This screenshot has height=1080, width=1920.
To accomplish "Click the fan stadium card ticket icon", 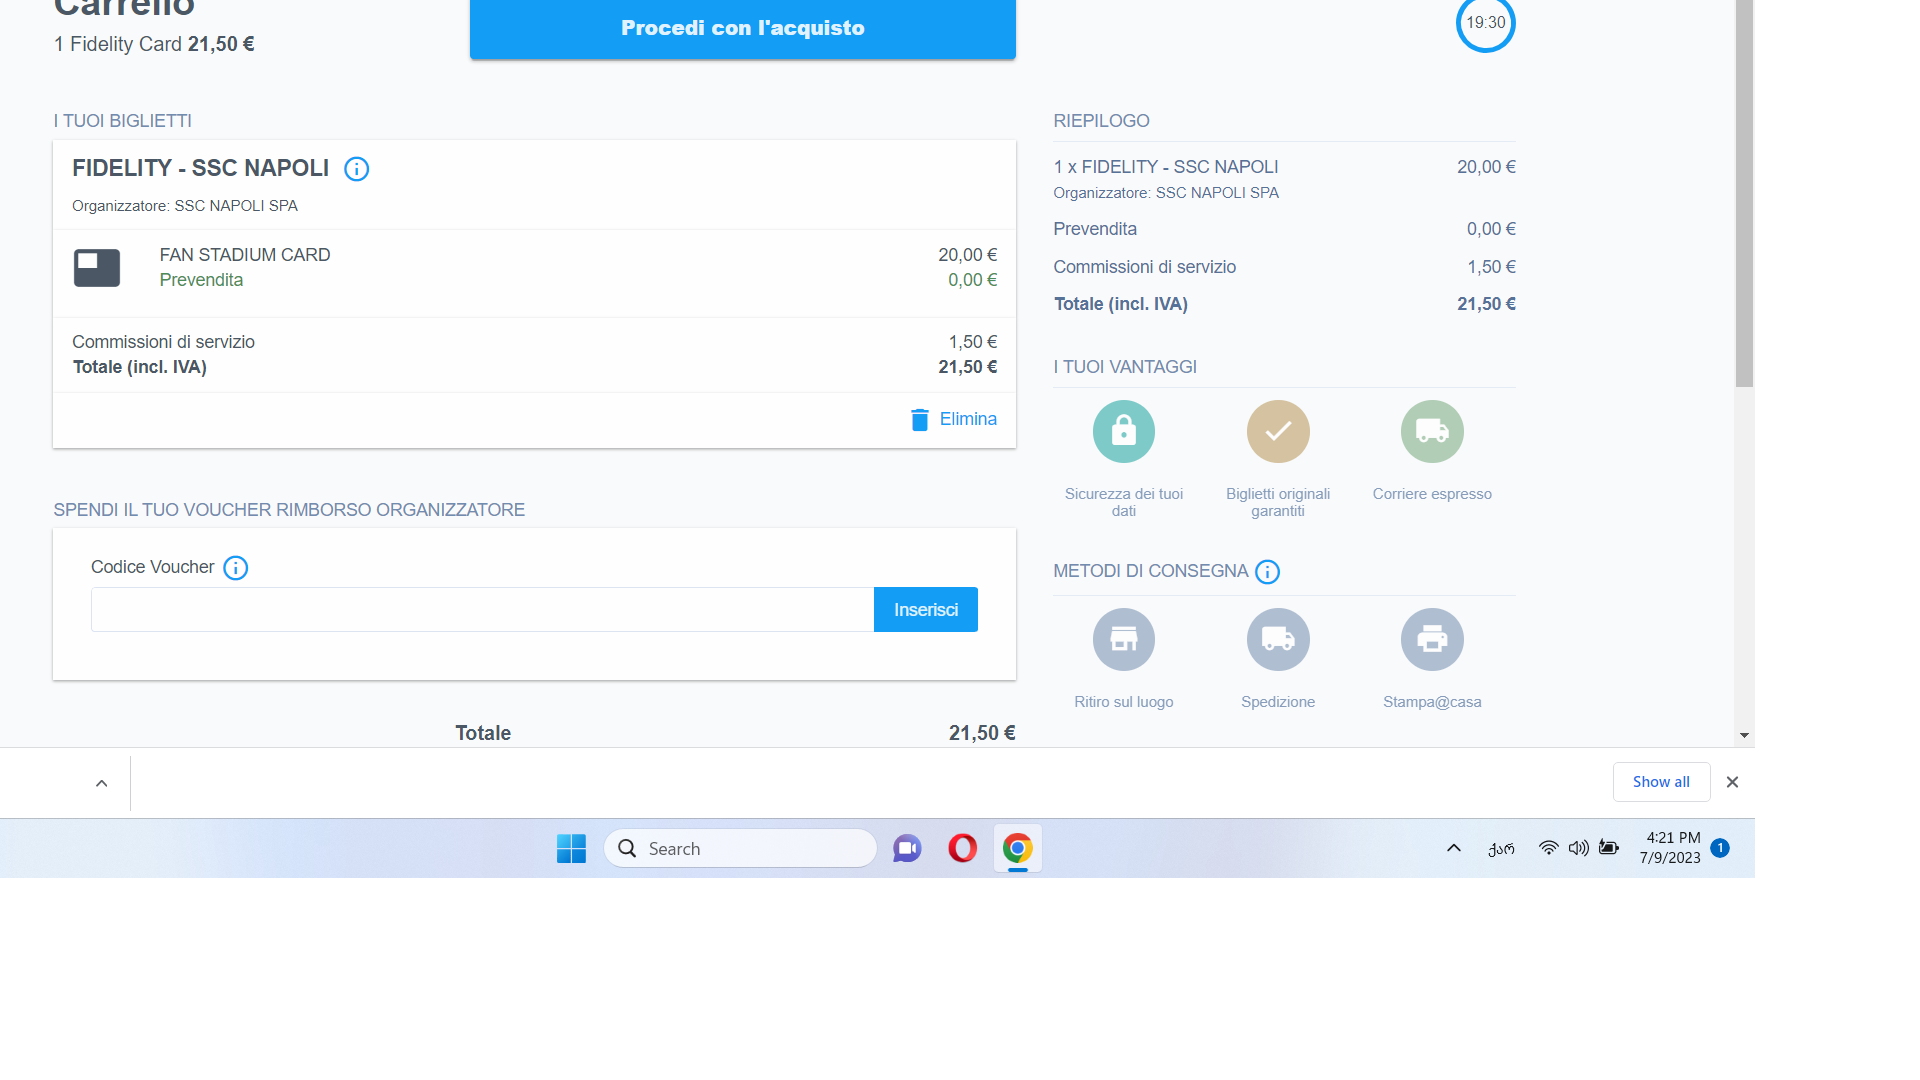I will coord(97,268).
